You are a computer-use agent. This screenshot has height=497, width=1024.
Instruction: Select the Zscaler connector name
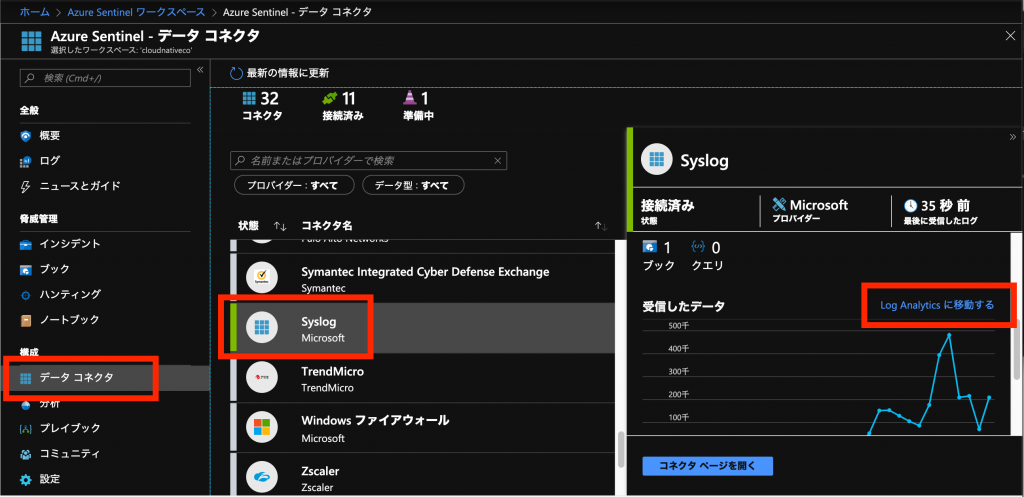coord(320,471)
